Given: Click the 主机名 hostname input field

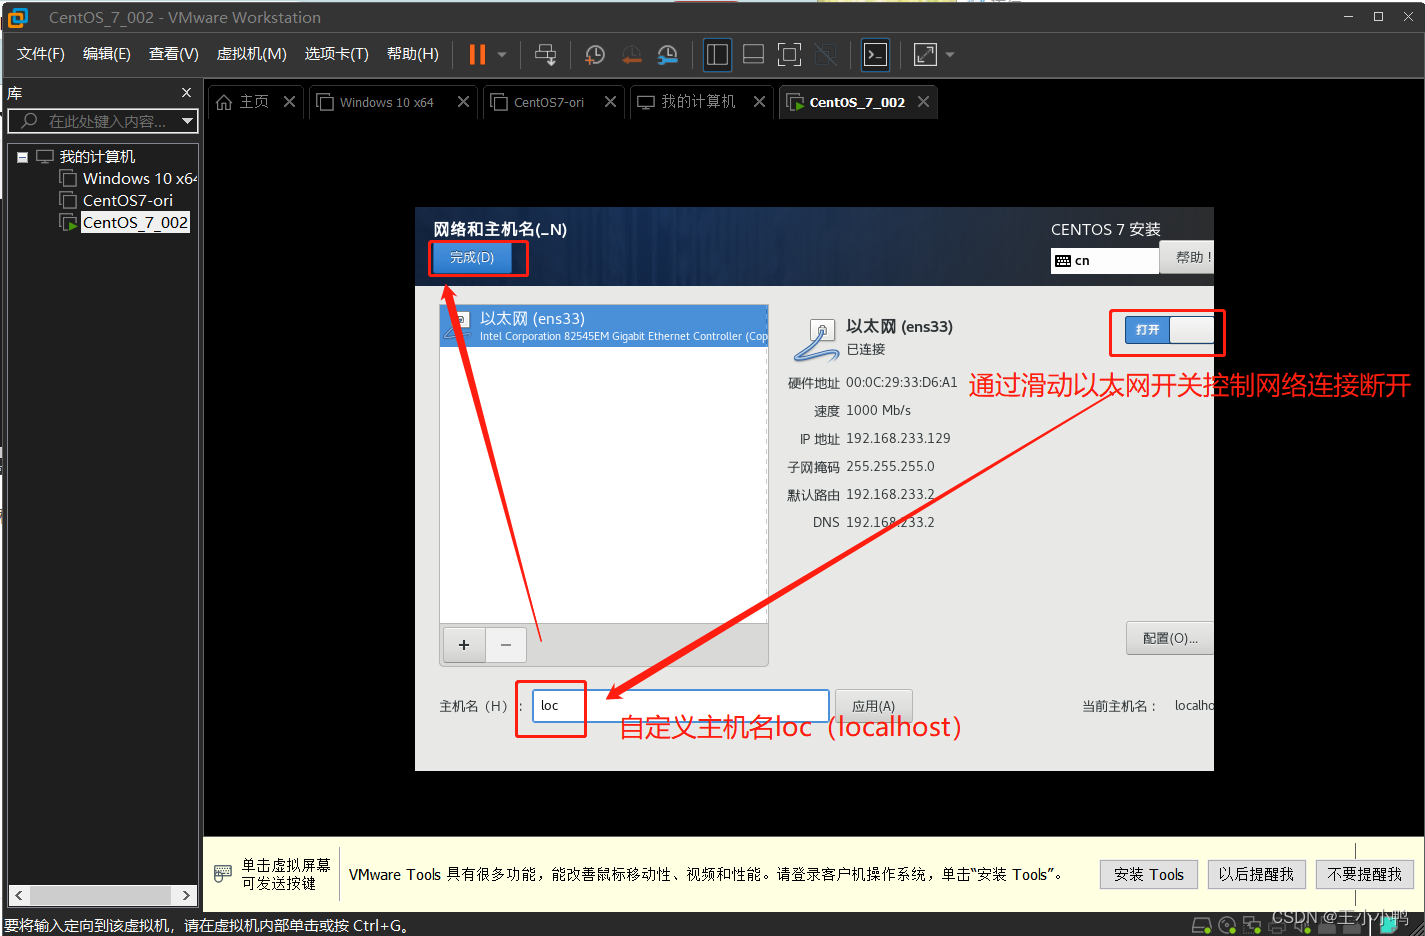Looking at the screenshot, I should point(681,706).
